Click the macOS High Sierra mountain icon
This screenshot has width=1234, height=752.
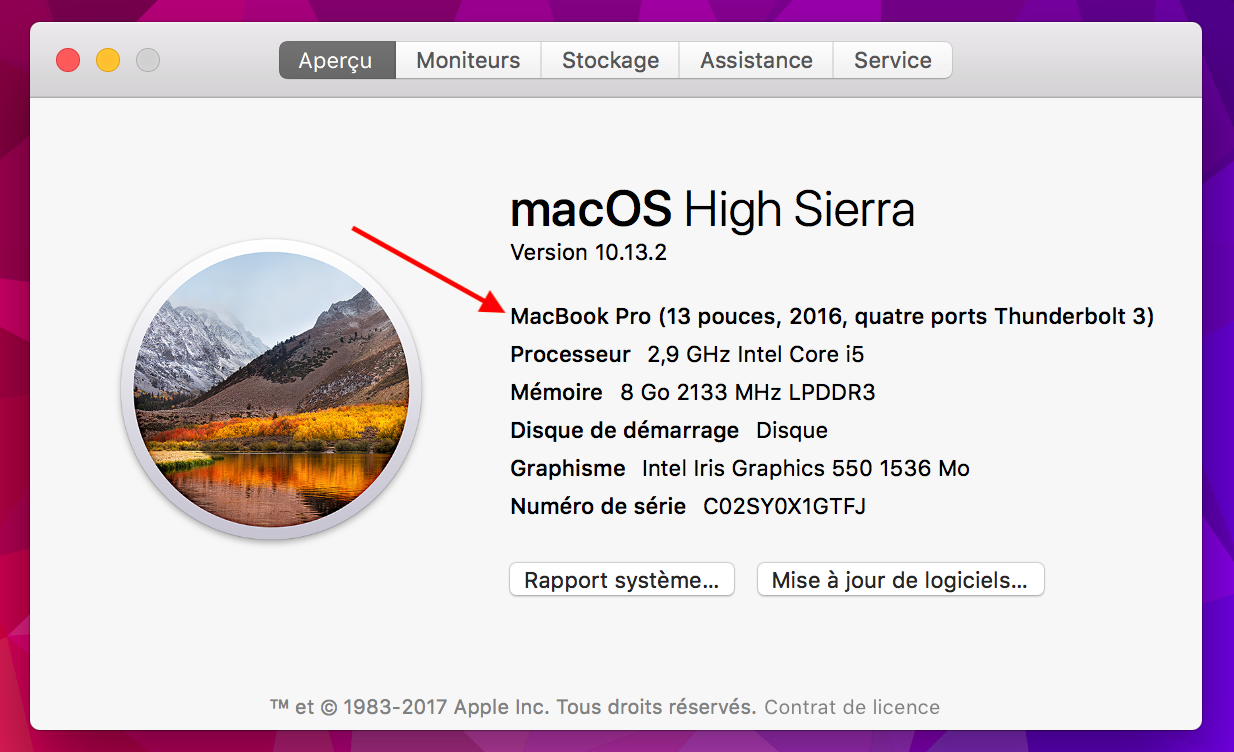(x=271, y=390)
